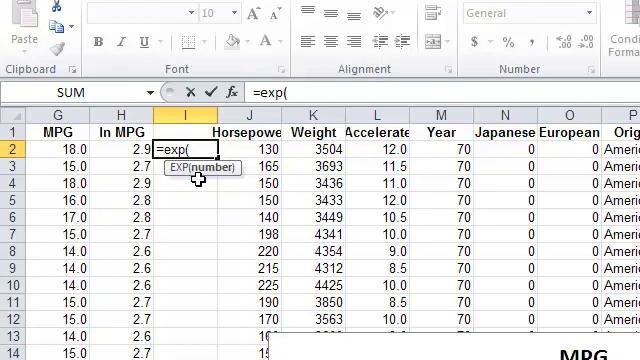Select the Format Painter brush
Image resolution: width=640 pixels, height=360 pixels.
coord(57,49)
